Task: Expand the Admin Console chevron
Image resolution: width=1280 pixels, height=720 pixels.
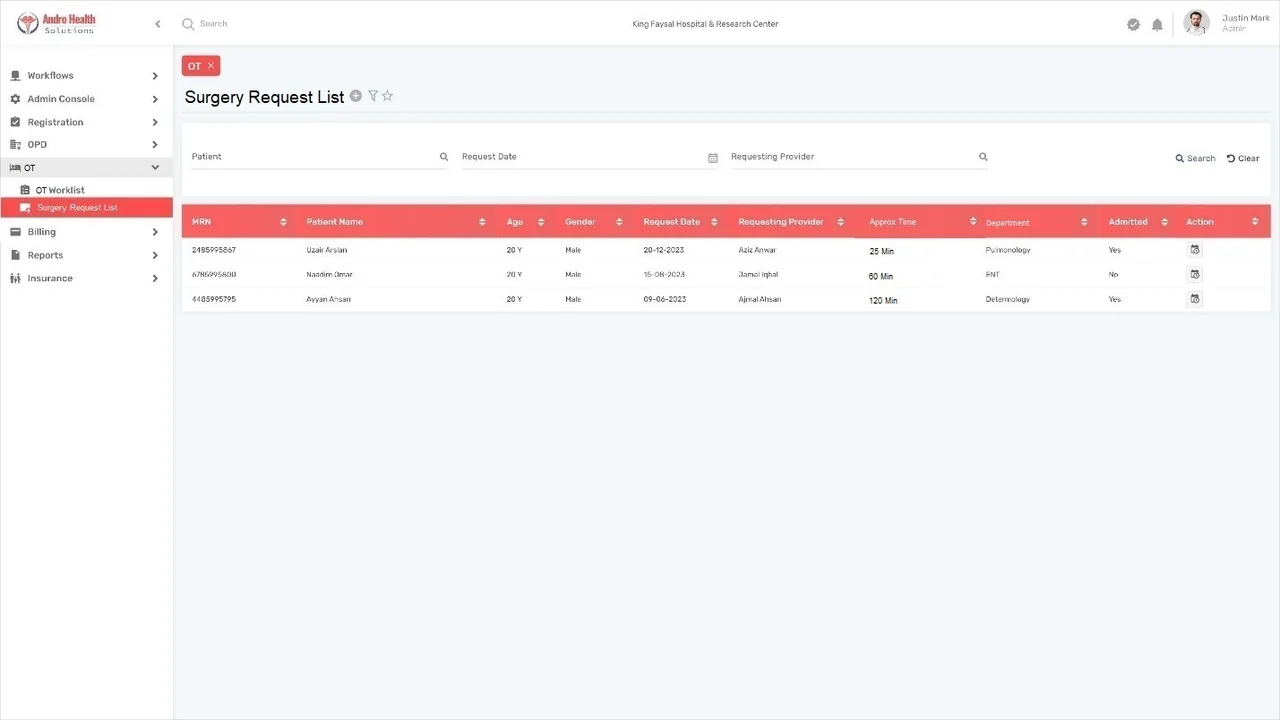Action: (x=155, y=99)
